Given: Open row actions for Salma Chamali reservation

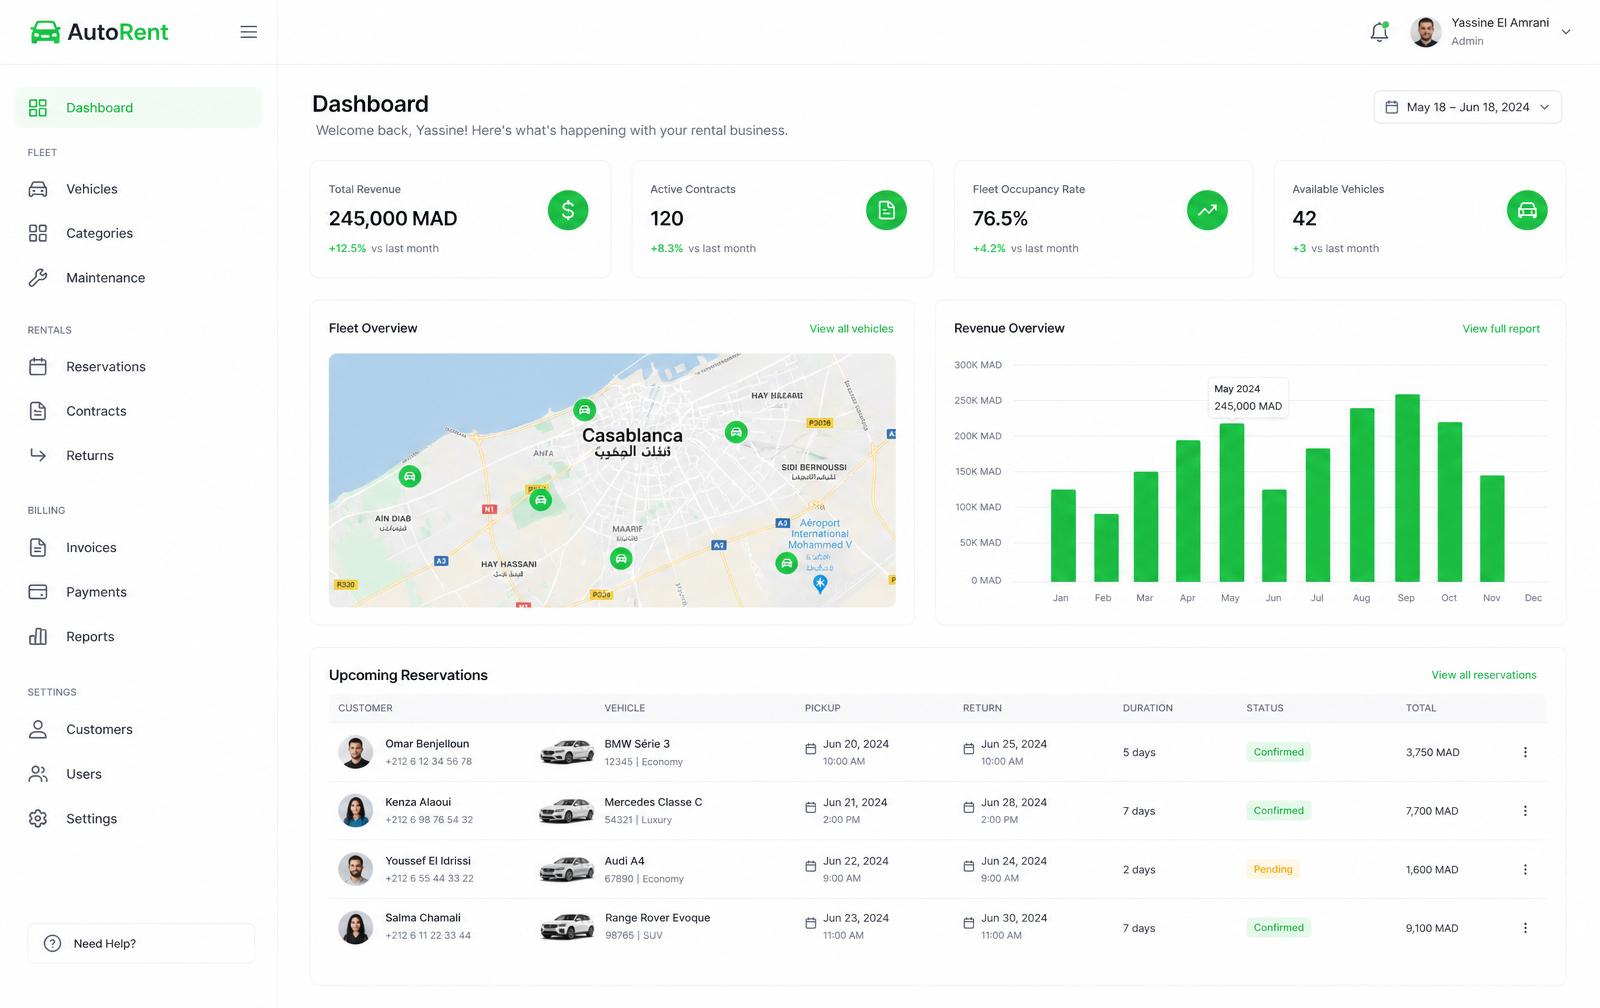Looking at the screenshot, I should 1525,928.
